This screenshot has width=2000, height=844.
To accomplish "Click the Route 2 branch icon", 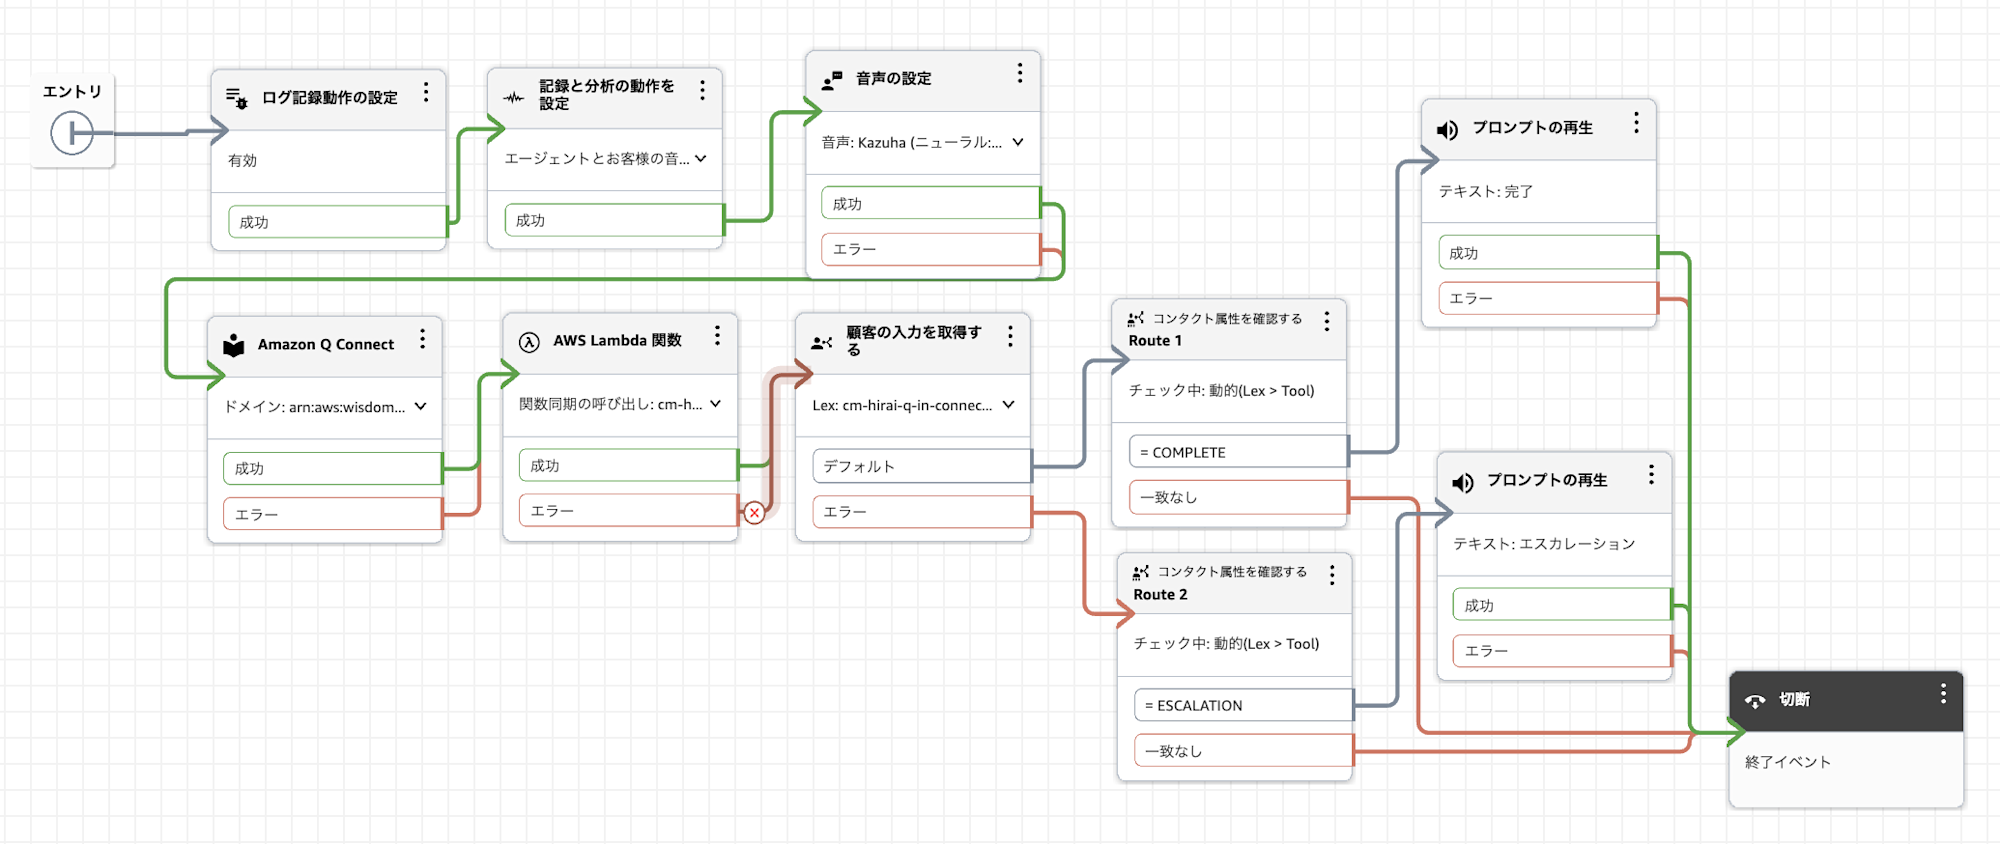I will (x=1141, y=572).
